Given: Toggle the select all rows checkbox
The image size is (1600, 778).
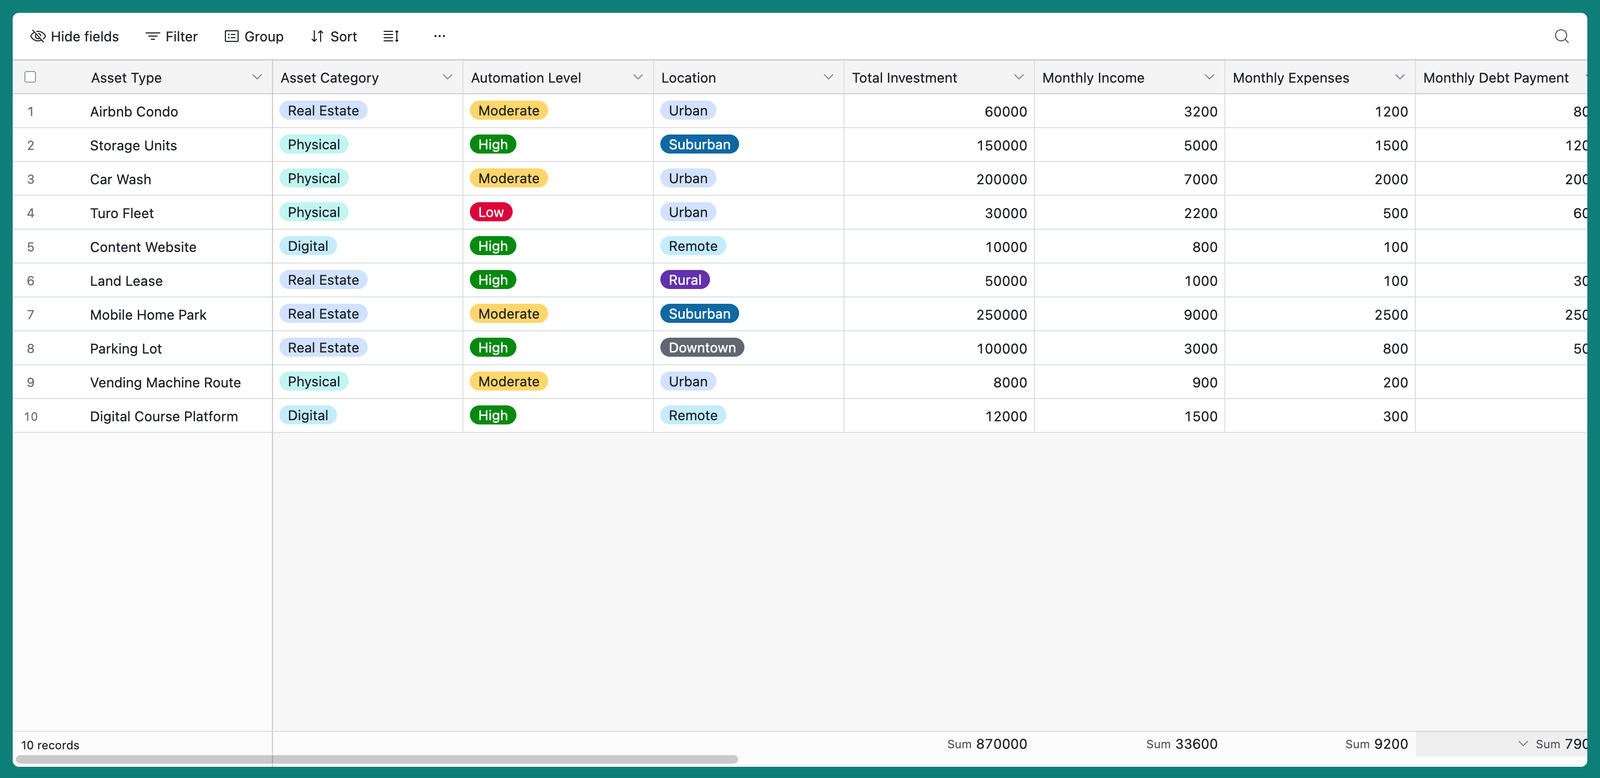Looking at the screenshot, I should 30,77.
